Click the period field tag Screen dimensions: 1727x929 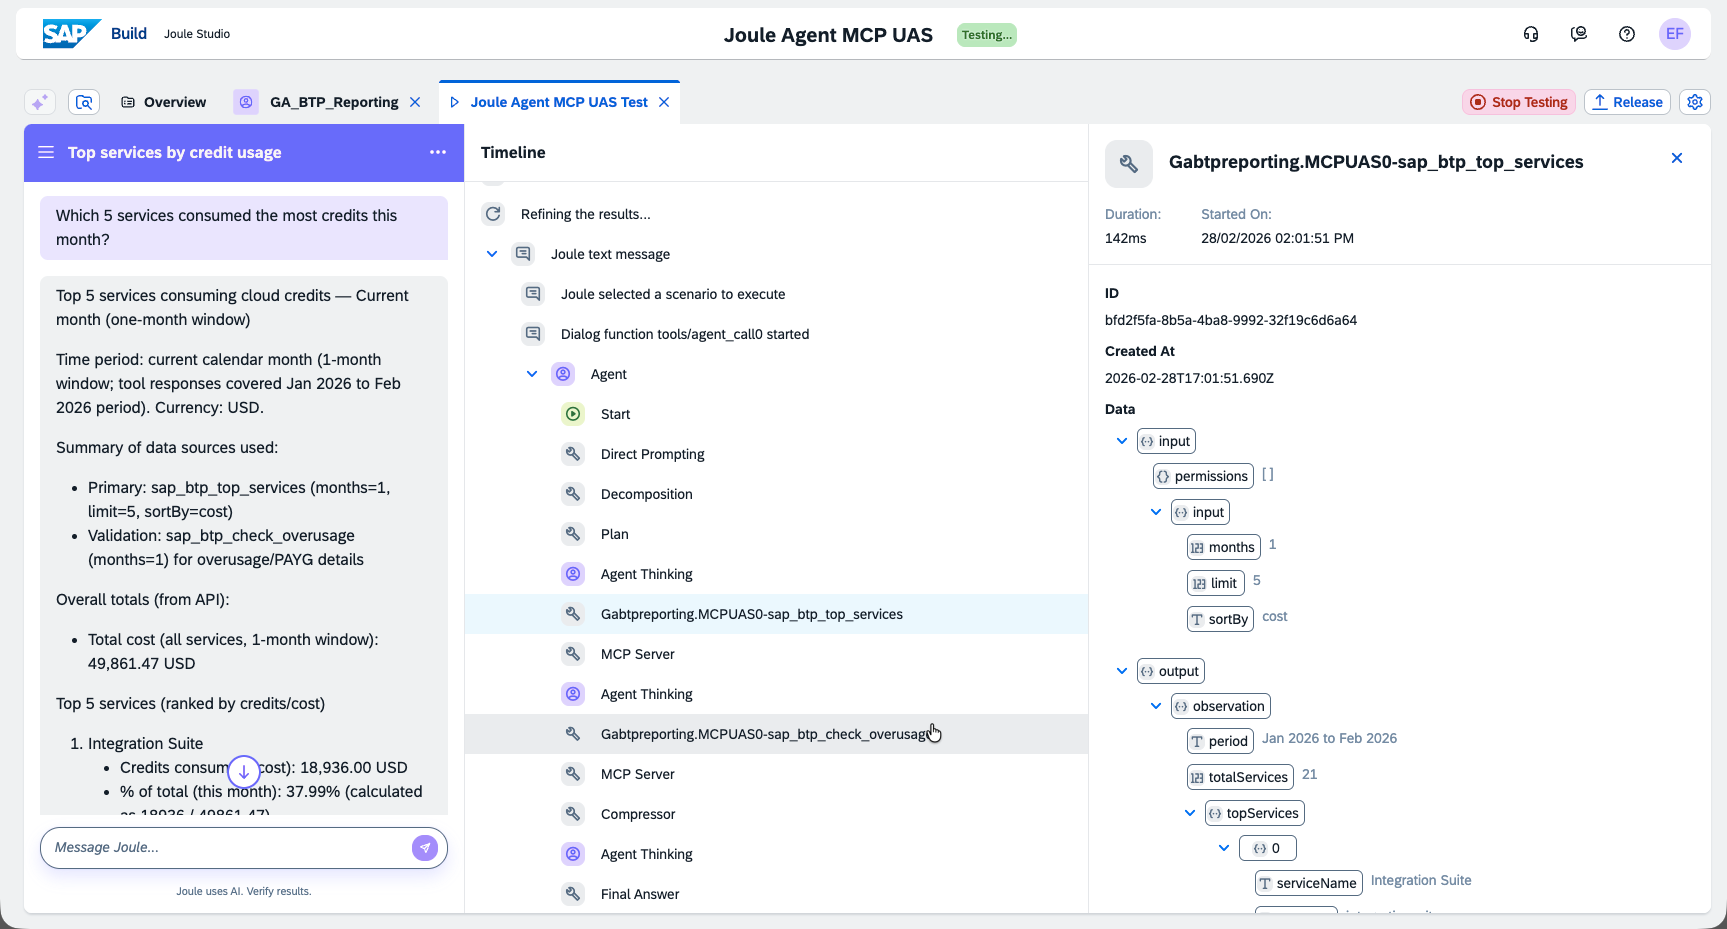1220,741
